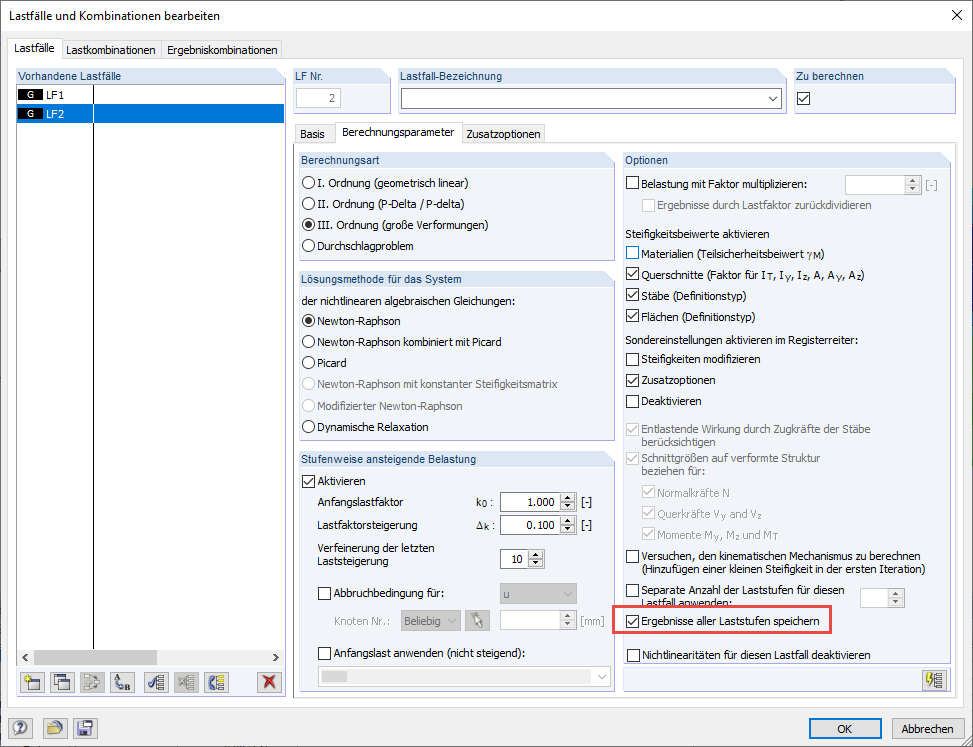The height and width of the screenshot is (747, 973).
Task: Switch to Ergebniskombinationen tab
Action: [x=222, y=50]
